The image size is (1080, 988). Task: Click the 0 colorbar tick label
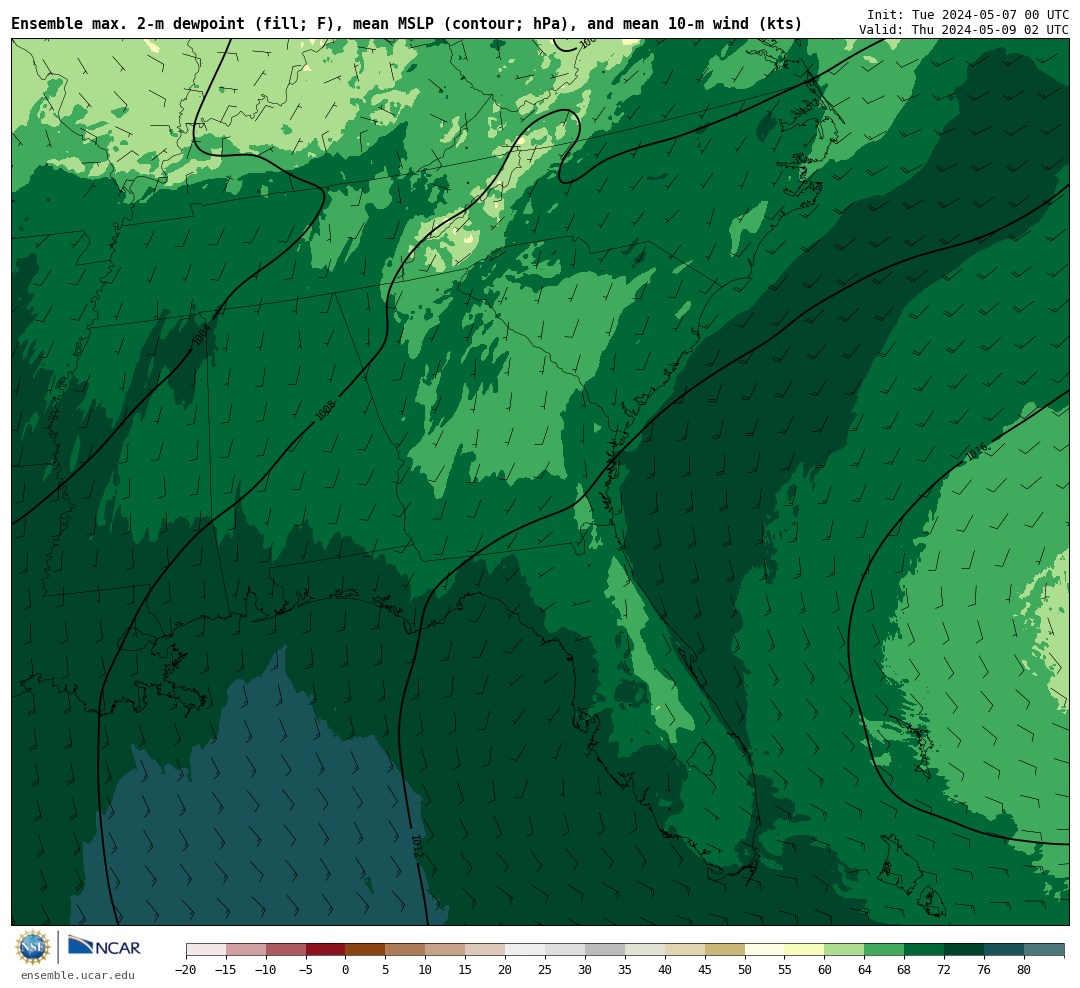346,970
